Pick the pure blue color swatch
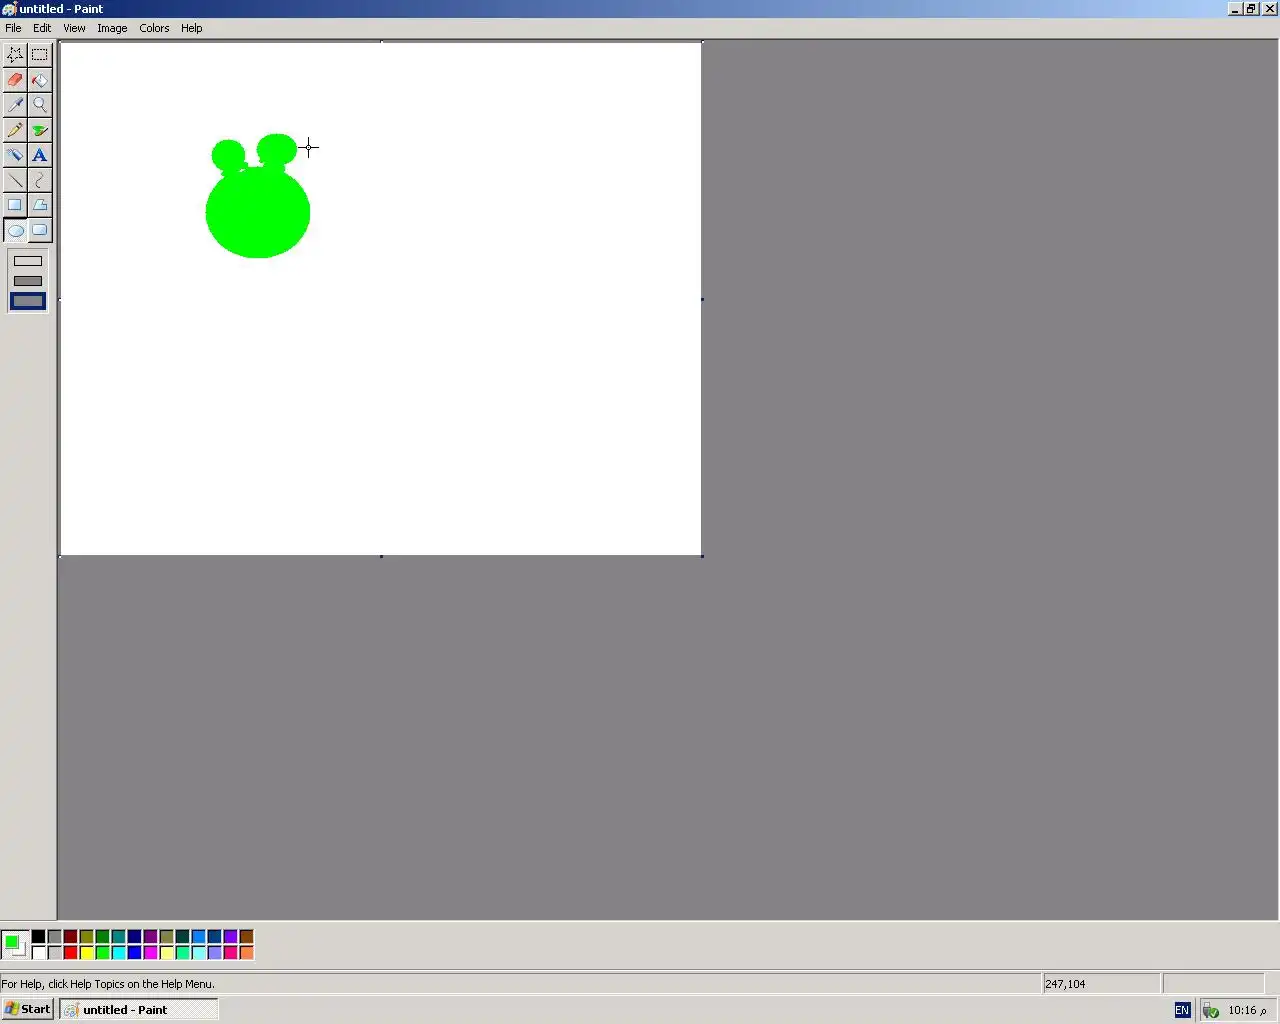This screenshot has width=1280, height=1024. pyautogui.click(x=134, y=953)
